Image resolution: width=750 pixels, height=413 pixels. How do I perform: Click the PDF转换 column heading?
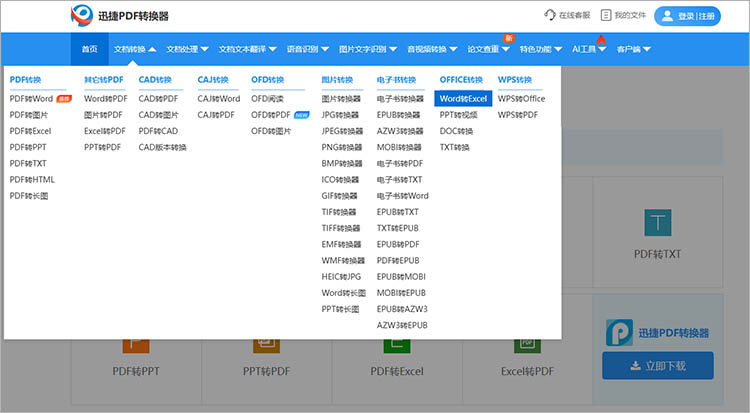(x=25, y=80)
